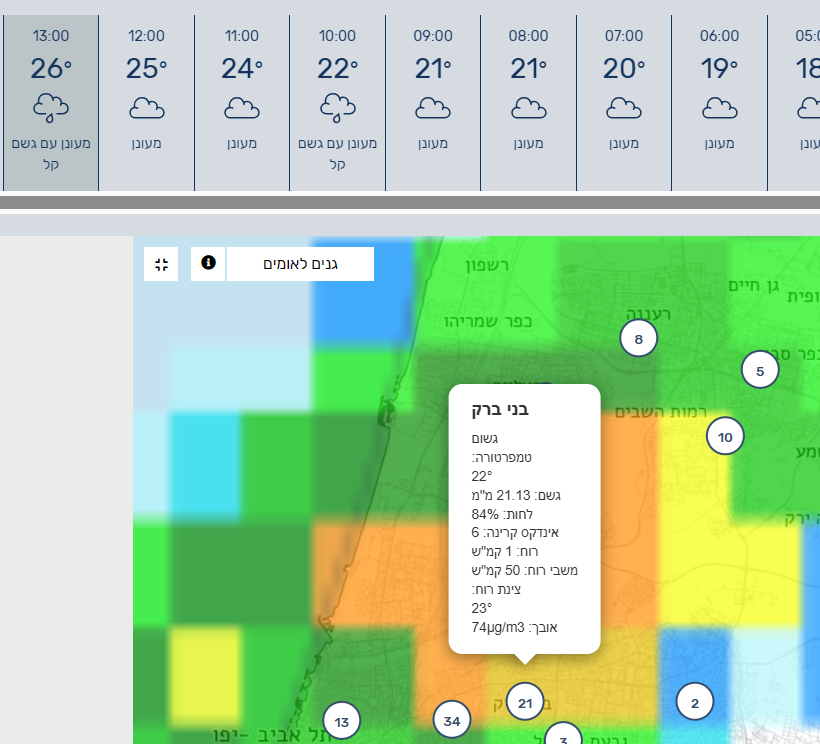Screen dimensions: 820x744
Task: Click the רשפון place label on map
Action: coord(487,266)
